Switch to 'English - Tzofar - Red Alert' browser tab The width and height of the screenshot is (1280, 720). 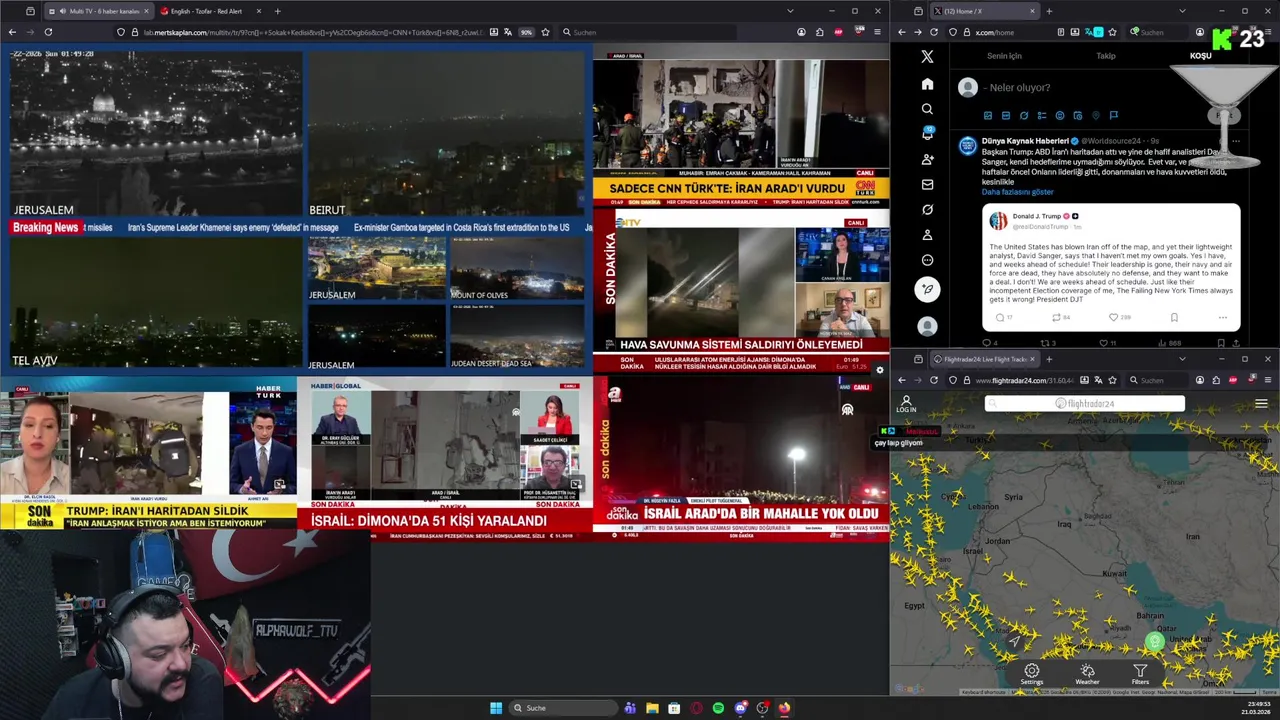point(210,11)
